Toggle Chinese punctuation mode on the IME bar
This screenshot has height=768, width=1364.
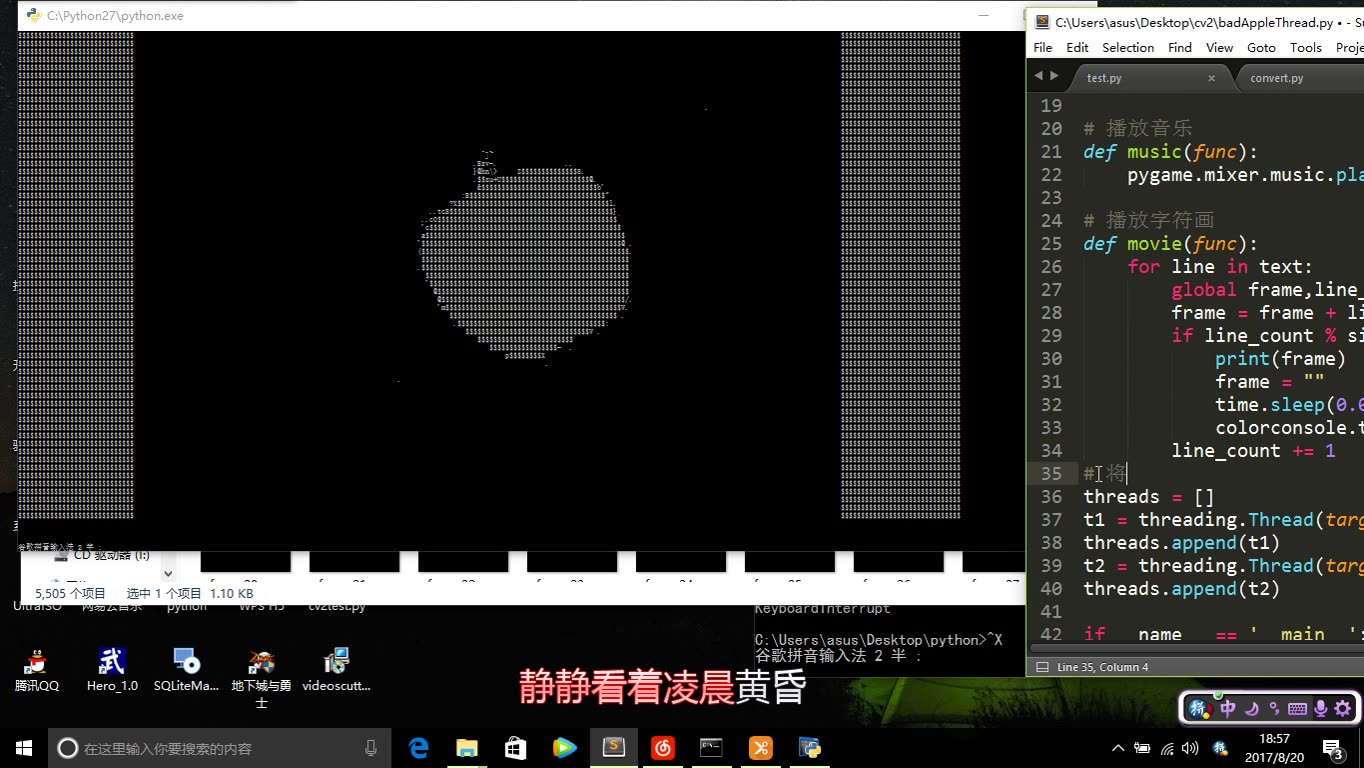[x=1274, y=709]
